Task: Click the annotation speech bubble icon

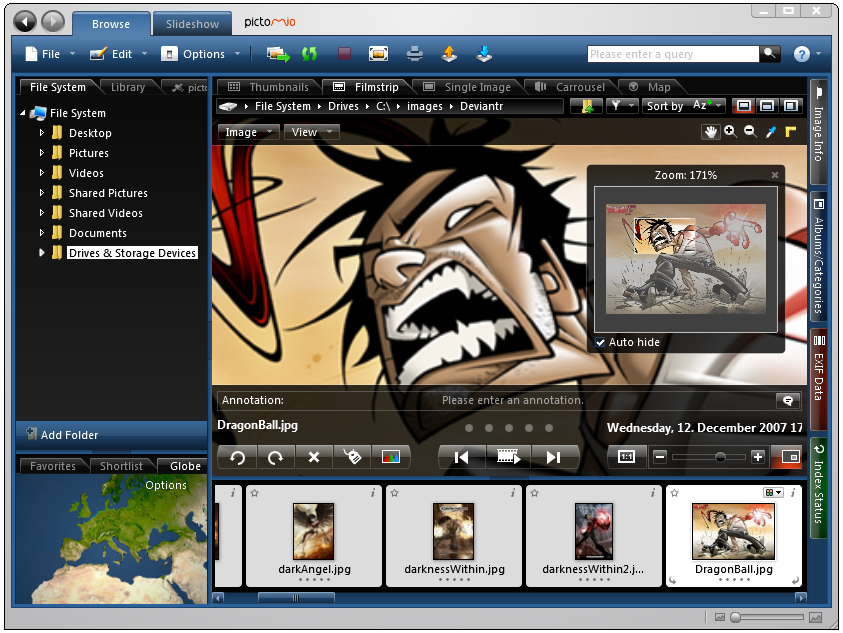Action: pos(788,400)
